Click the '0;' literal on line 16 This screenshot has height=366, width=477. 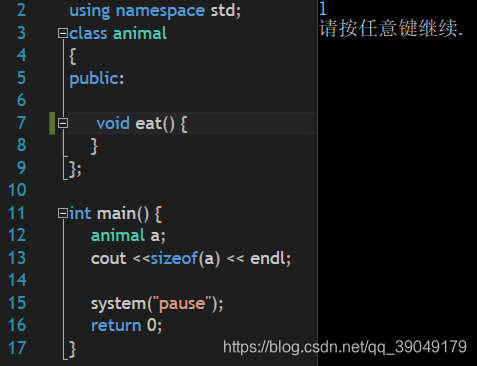tap(154, 326)
